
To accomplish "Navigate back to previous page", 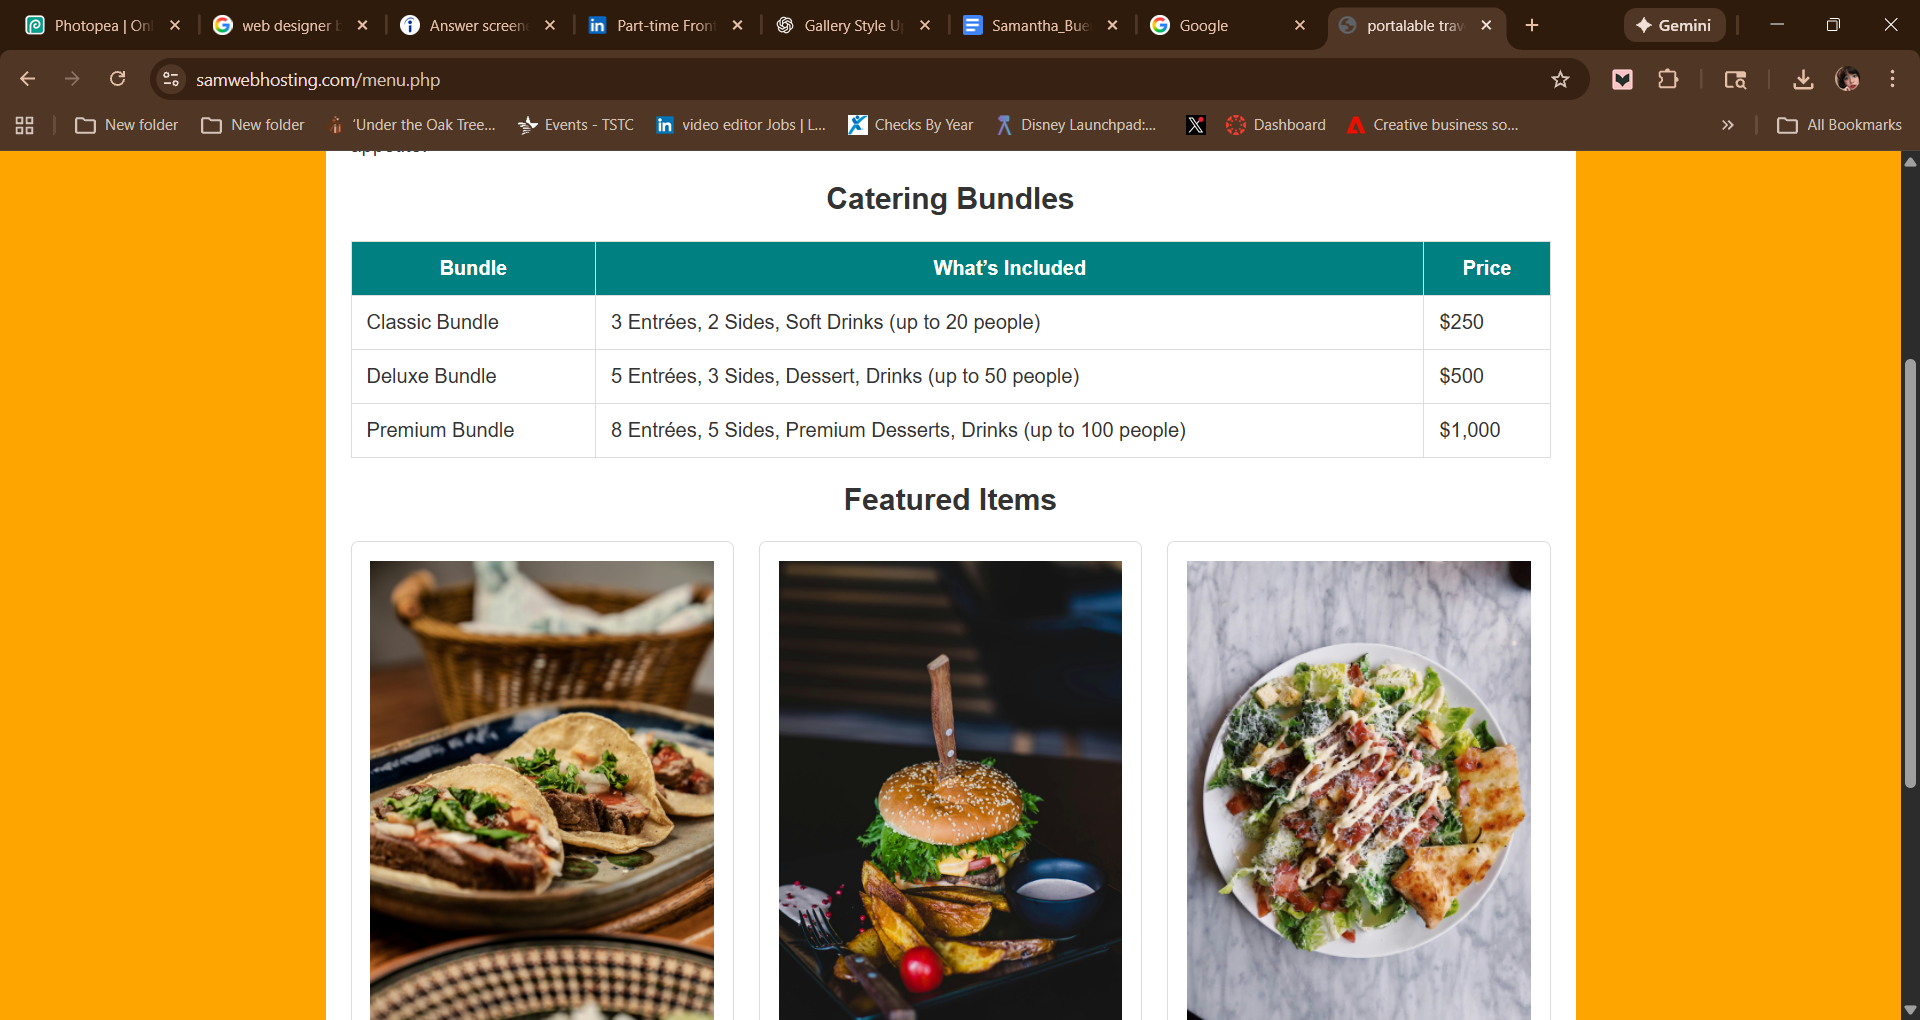I will pyautogui.click(x=26, y=79).
